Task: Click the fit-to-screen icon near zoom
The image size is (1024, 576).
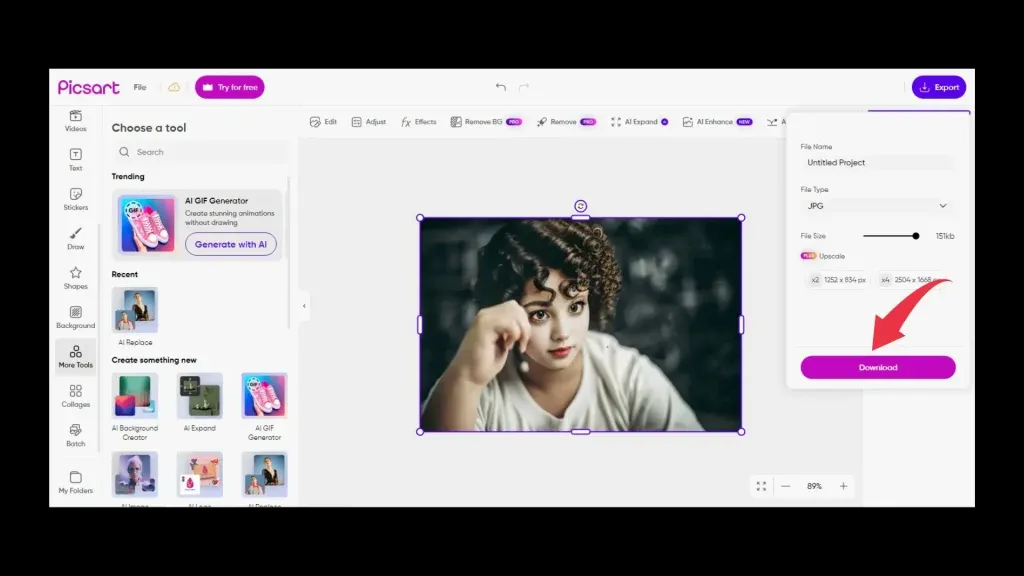Action: tap(761, 486)
